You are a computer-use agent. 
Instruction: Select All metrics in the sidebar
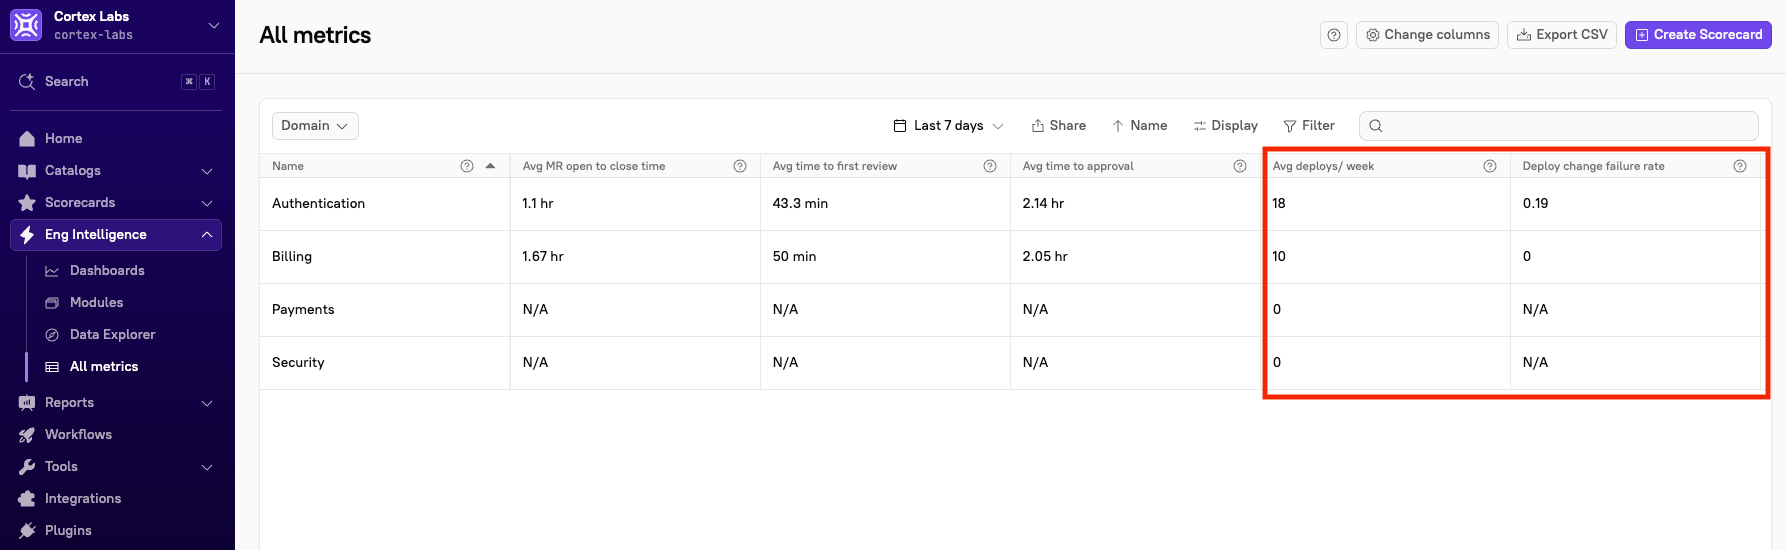point(104,367)
